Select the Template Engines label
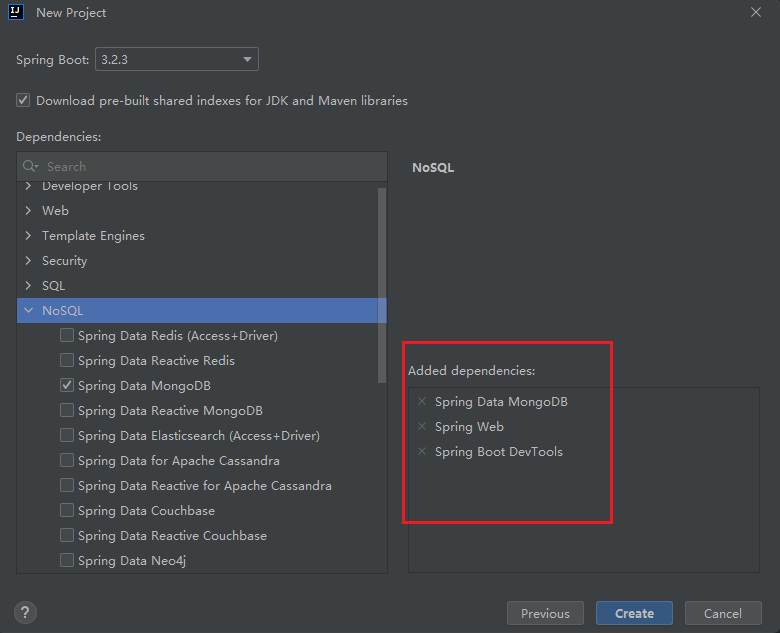This screenshot has height=633, width=780. pos(93,235)
